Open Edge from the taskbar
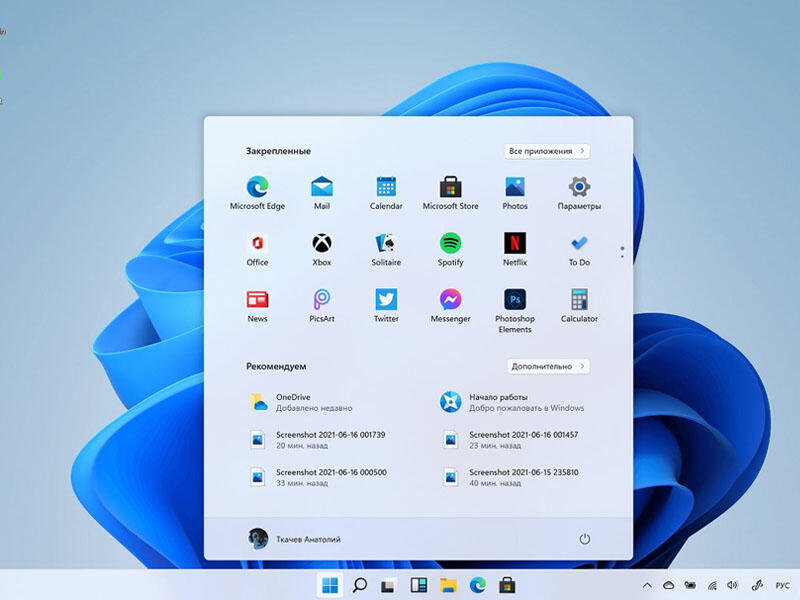Viewport: 800px width, 600px height. click(478, 585)
